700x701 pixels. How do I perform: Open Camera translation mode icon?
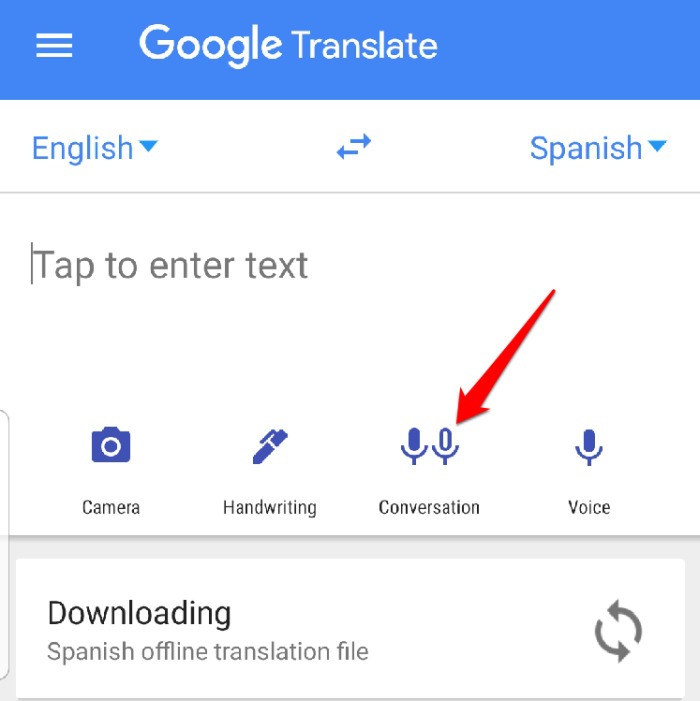click(x=111, y=445)
